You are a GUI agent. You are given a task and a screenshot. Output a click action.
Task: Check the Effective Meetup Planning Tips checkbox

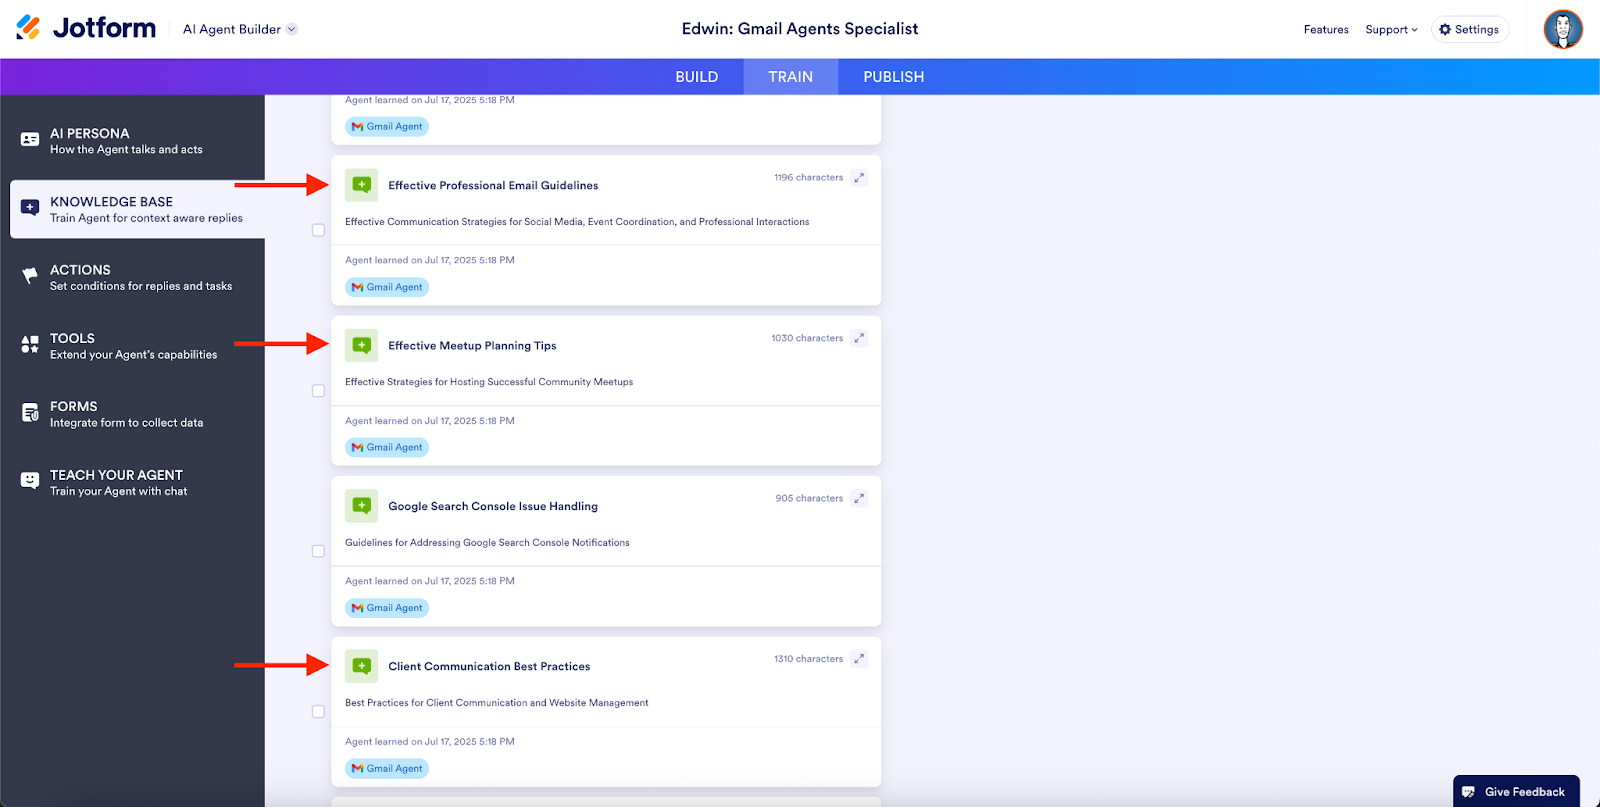[x=318, y=391]
